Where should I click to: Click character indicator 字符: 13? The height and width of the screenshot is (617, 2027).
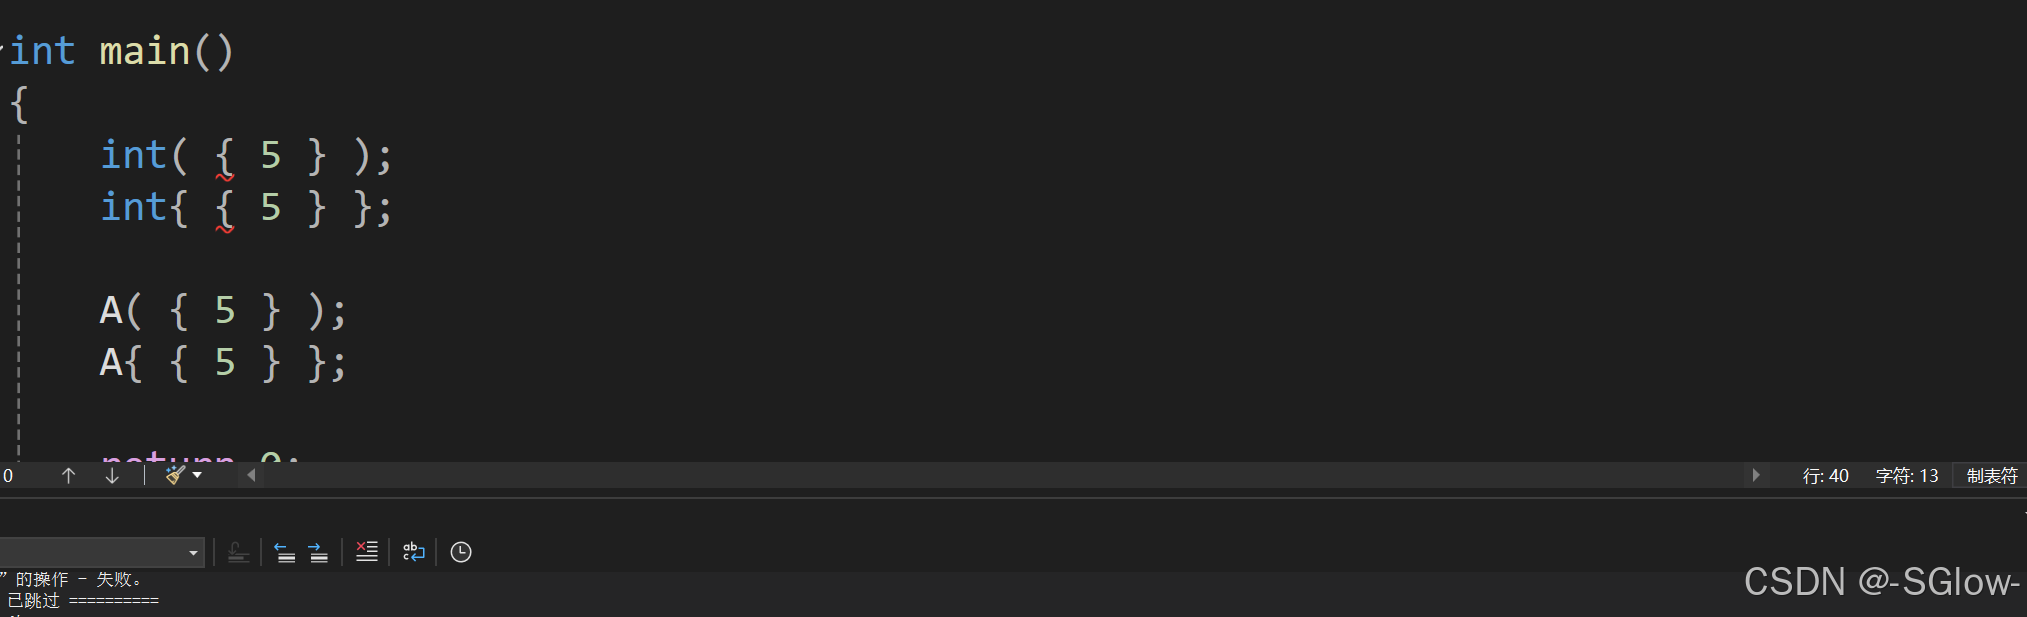[1907, 476]
